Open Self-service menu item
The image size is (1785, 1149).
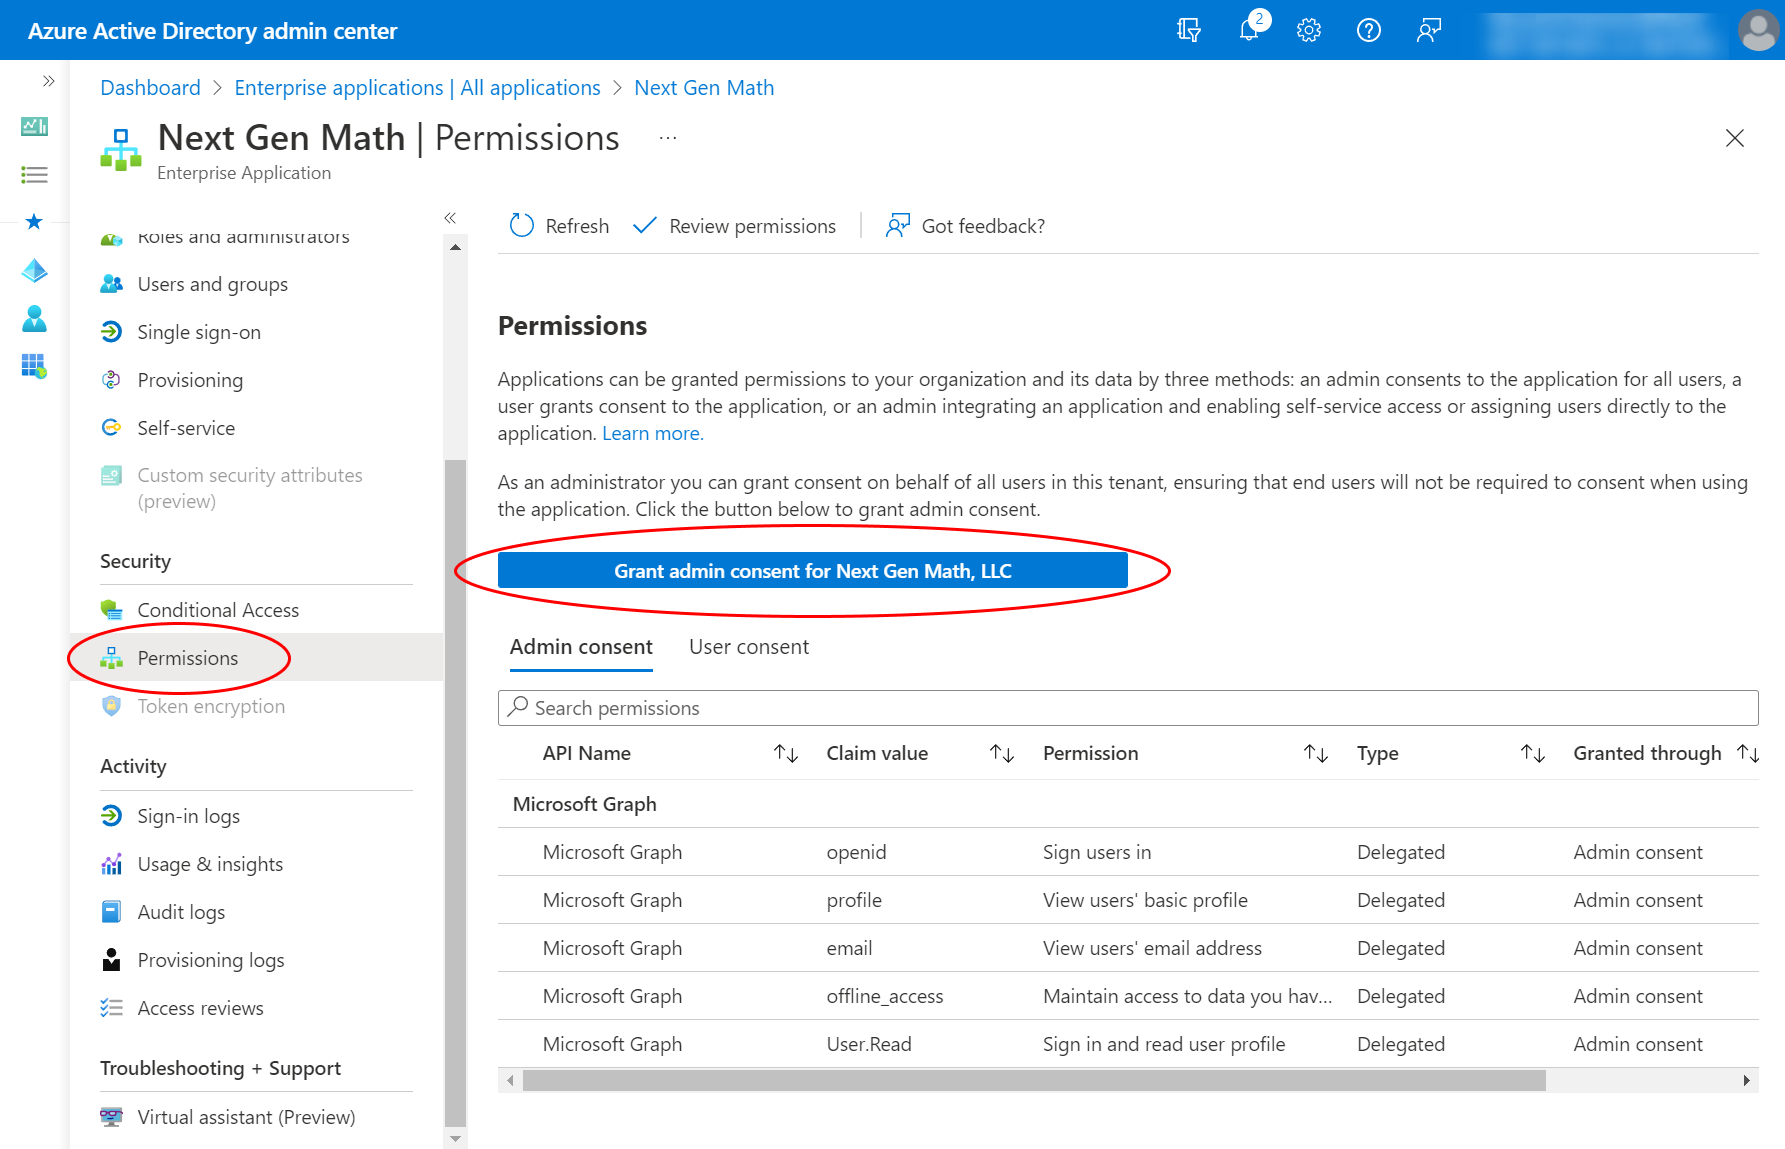(x=257, y=428)
